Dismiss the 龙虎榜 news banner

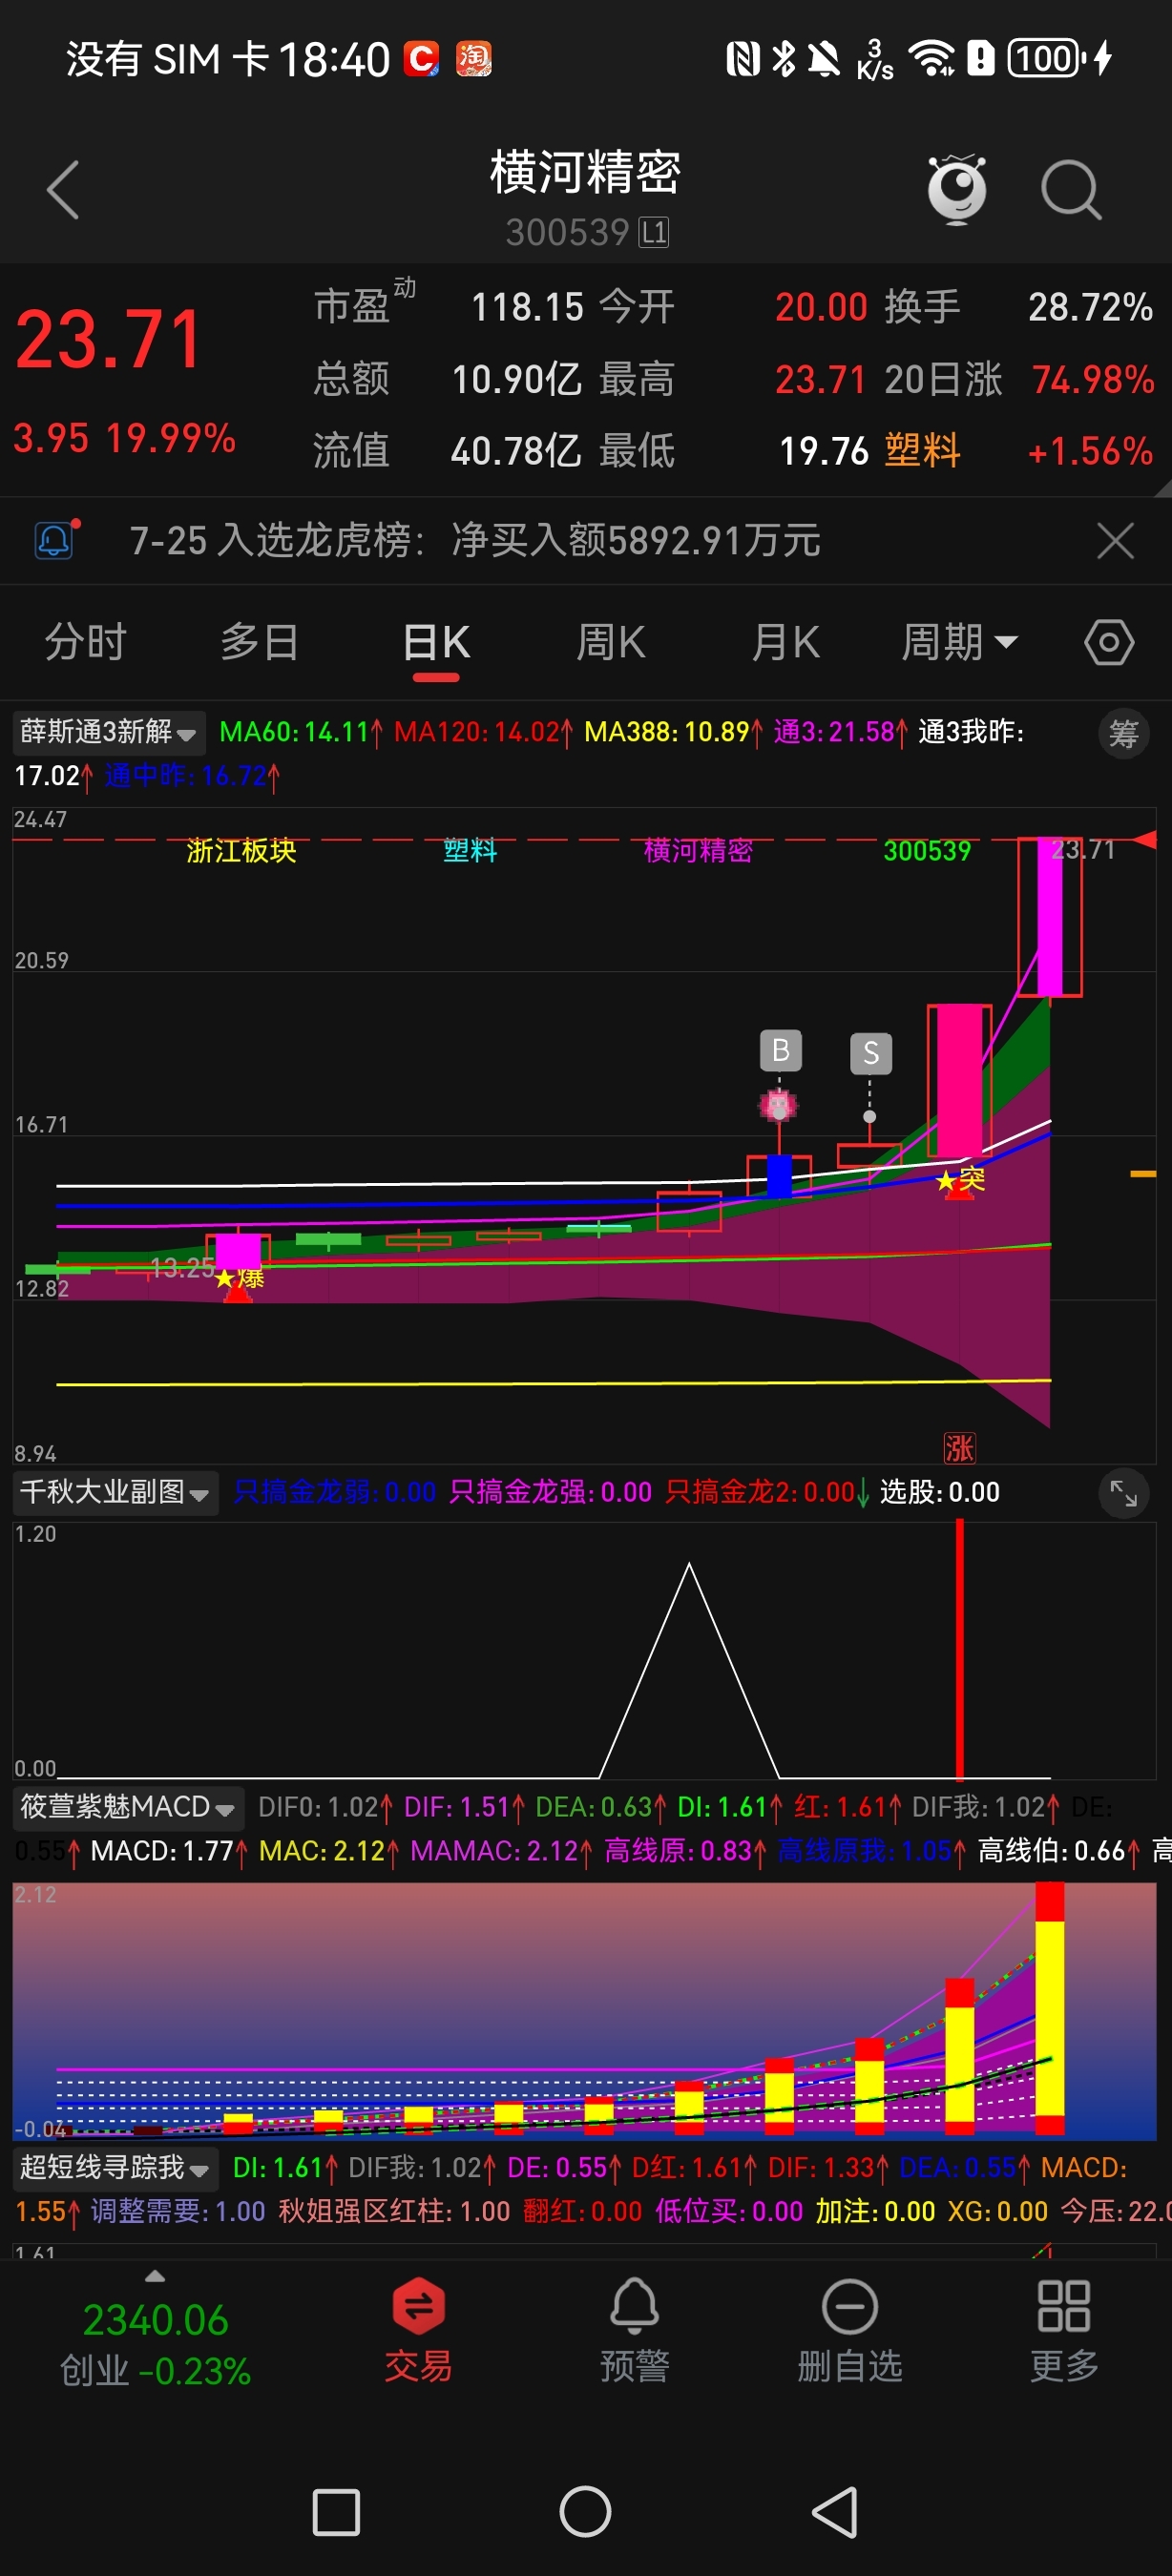1115,541
